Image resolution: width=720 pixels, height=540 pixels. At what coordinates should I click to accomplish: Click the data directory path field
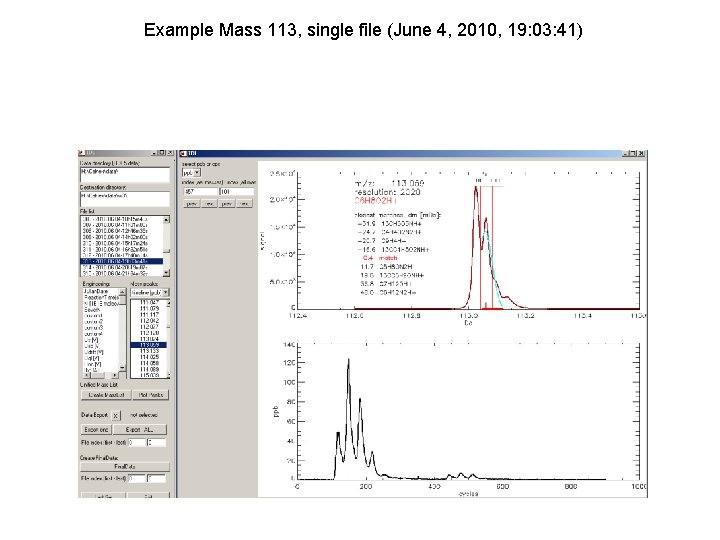pyautogui.click(x=125, y=174)
